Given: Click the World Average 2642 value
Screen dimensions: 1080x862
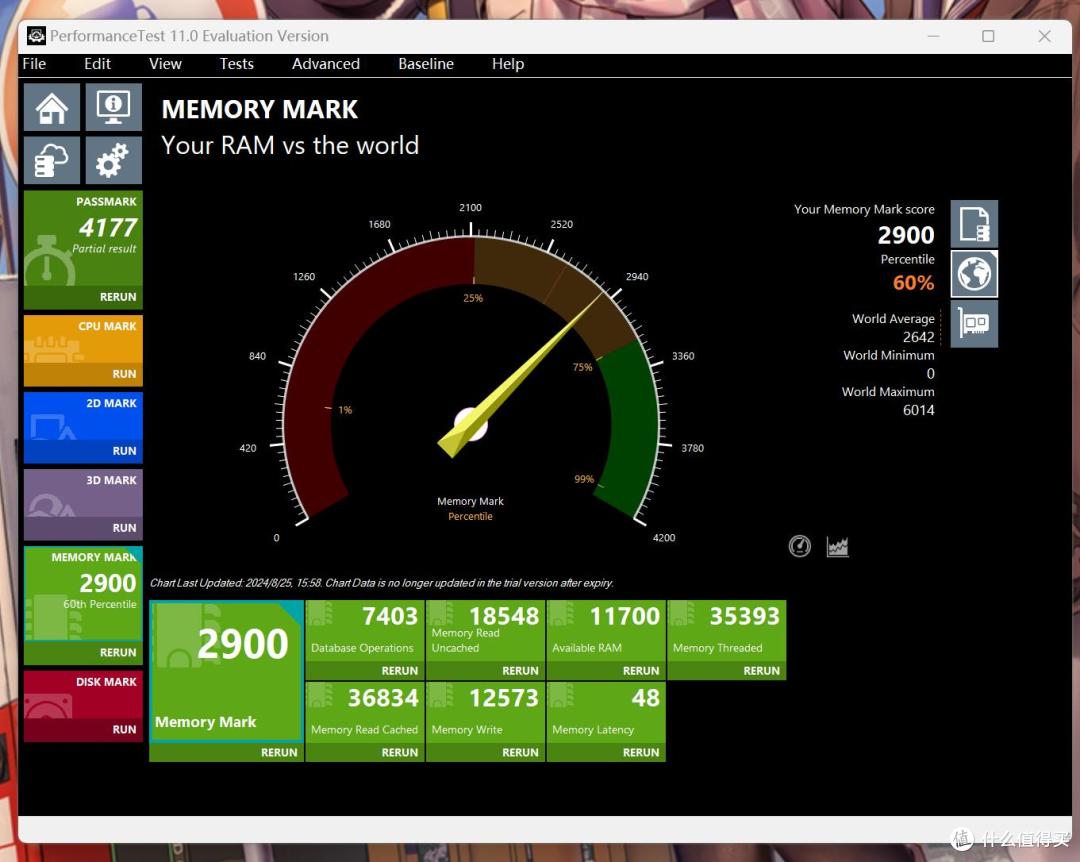Looking at the screenshot, I should (x=919, y=337).
